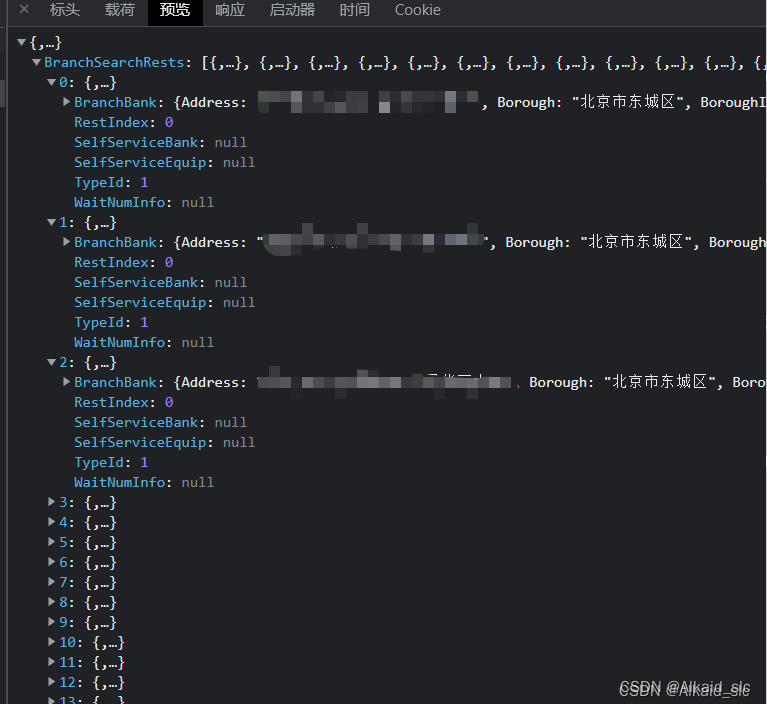Screen dimensions: 767x704
Task: Expand array item 5
Action: (51, 542)
